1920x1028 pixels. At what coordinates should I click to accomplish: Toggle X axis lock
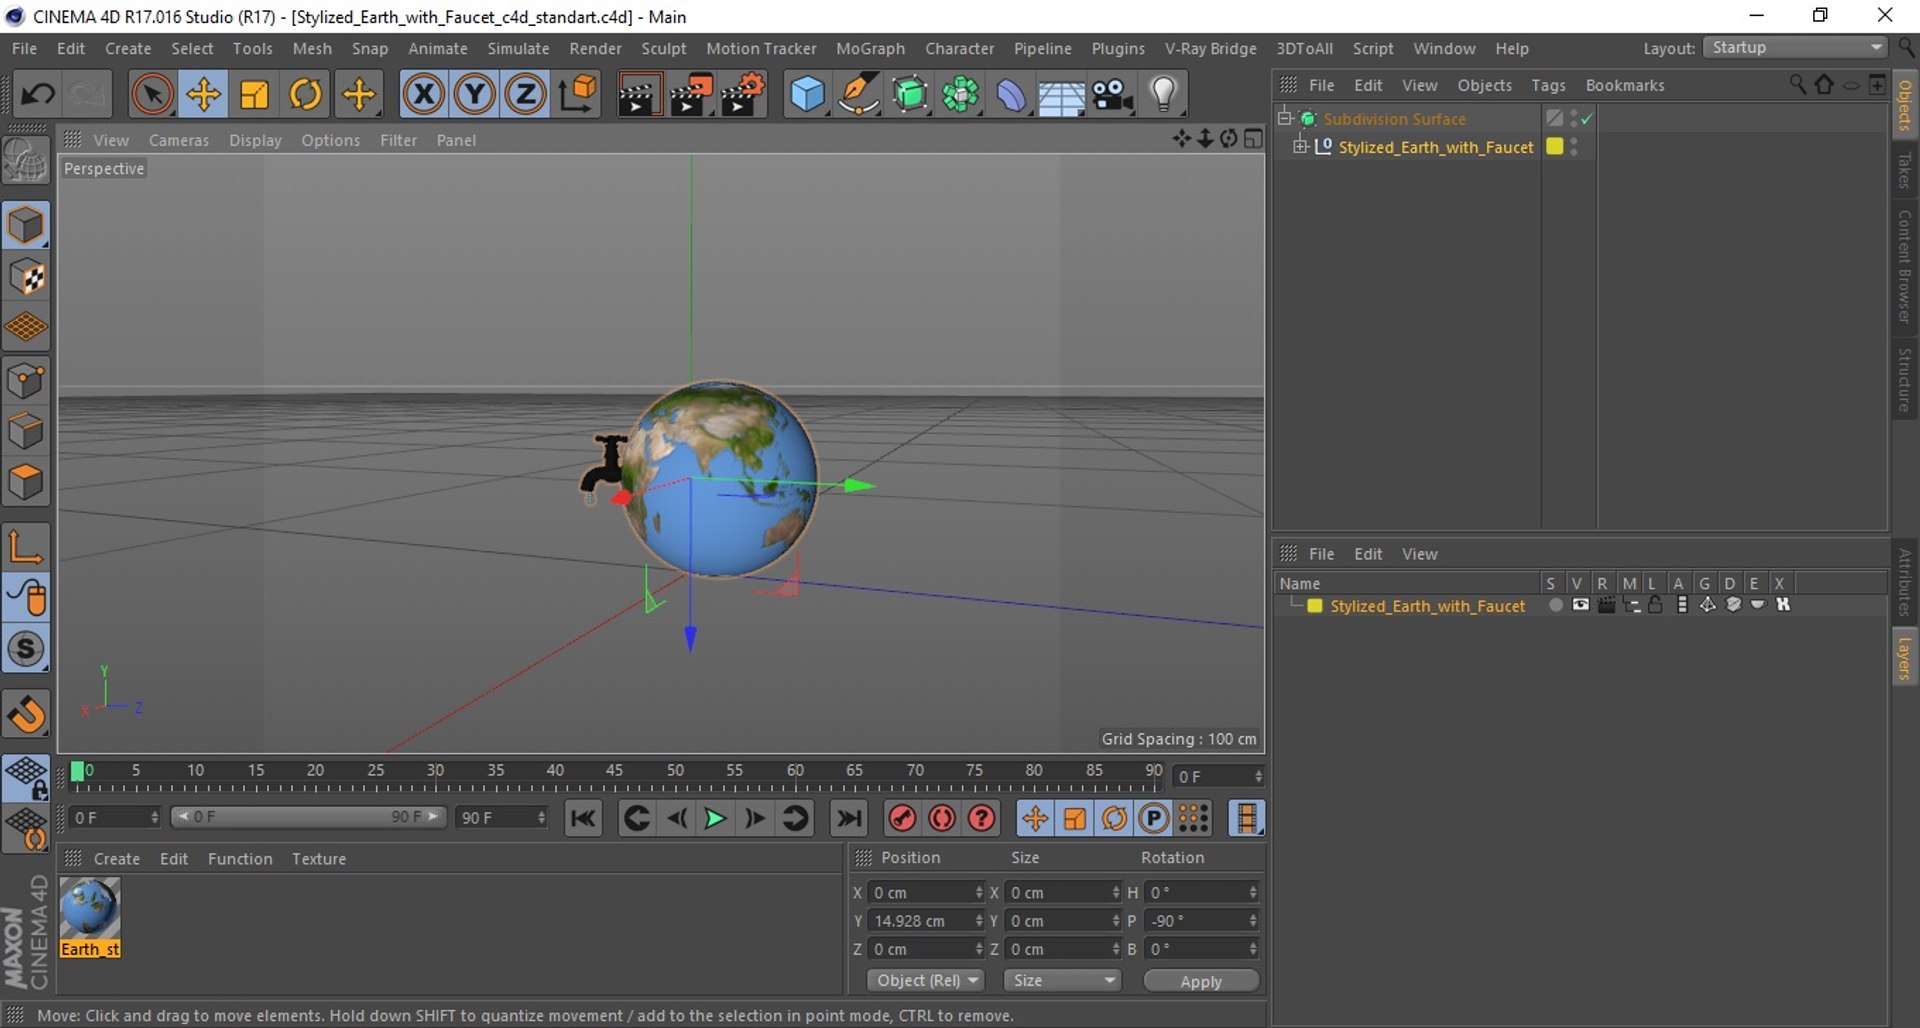(x=424, y=95)
